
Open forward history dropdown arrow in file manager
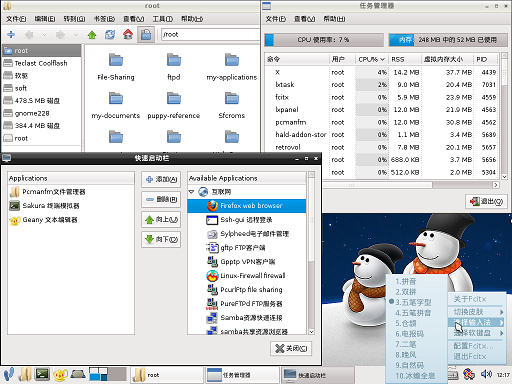[76, 34]
